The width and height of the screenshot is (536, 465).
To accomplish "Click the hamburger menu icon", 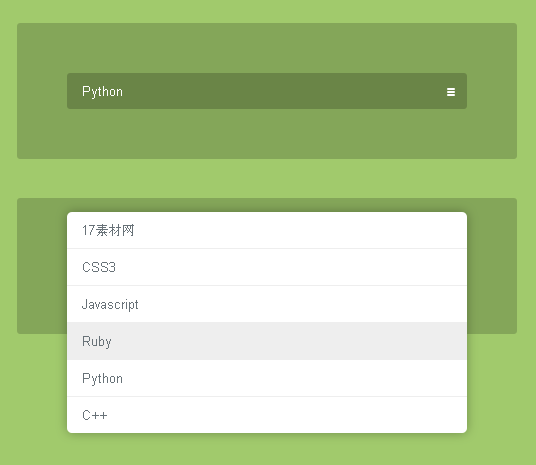I will 451,92.
